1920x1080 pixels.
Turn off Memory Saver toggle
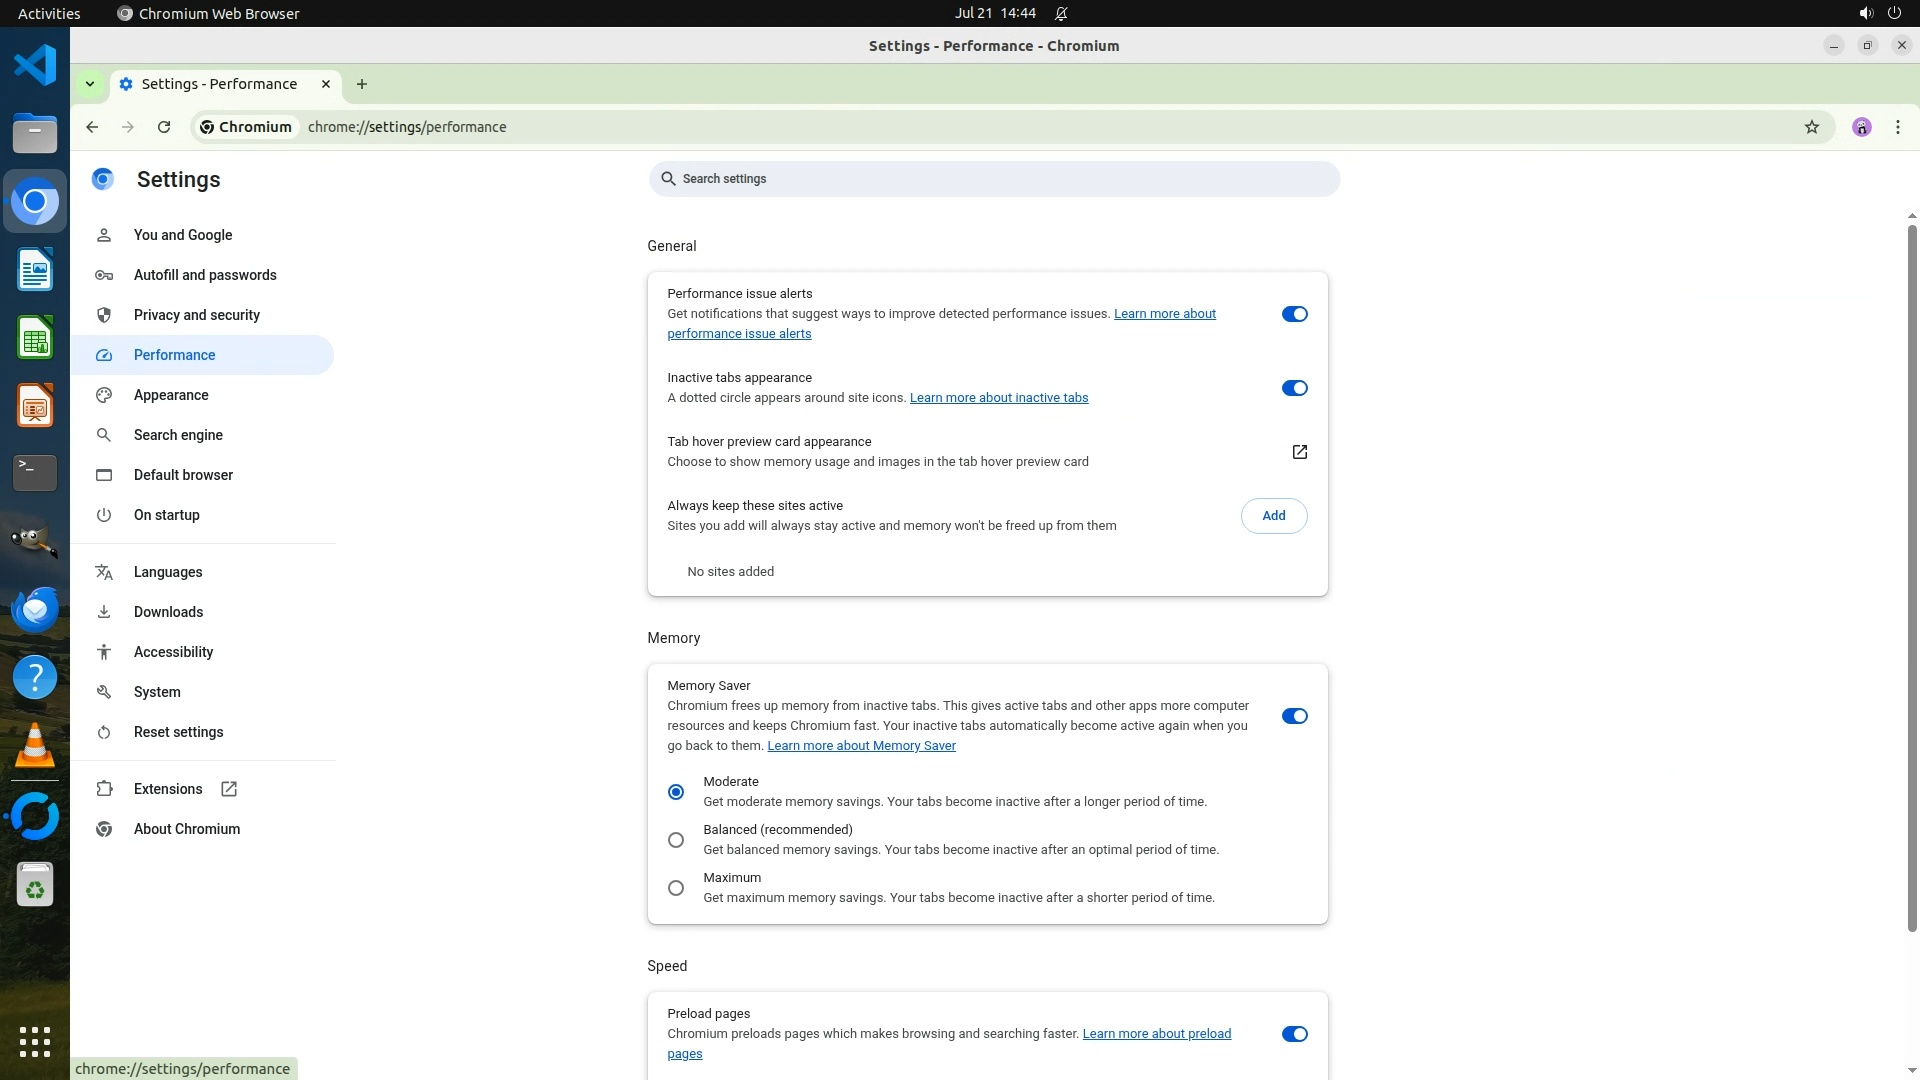tap(1294, 716)
